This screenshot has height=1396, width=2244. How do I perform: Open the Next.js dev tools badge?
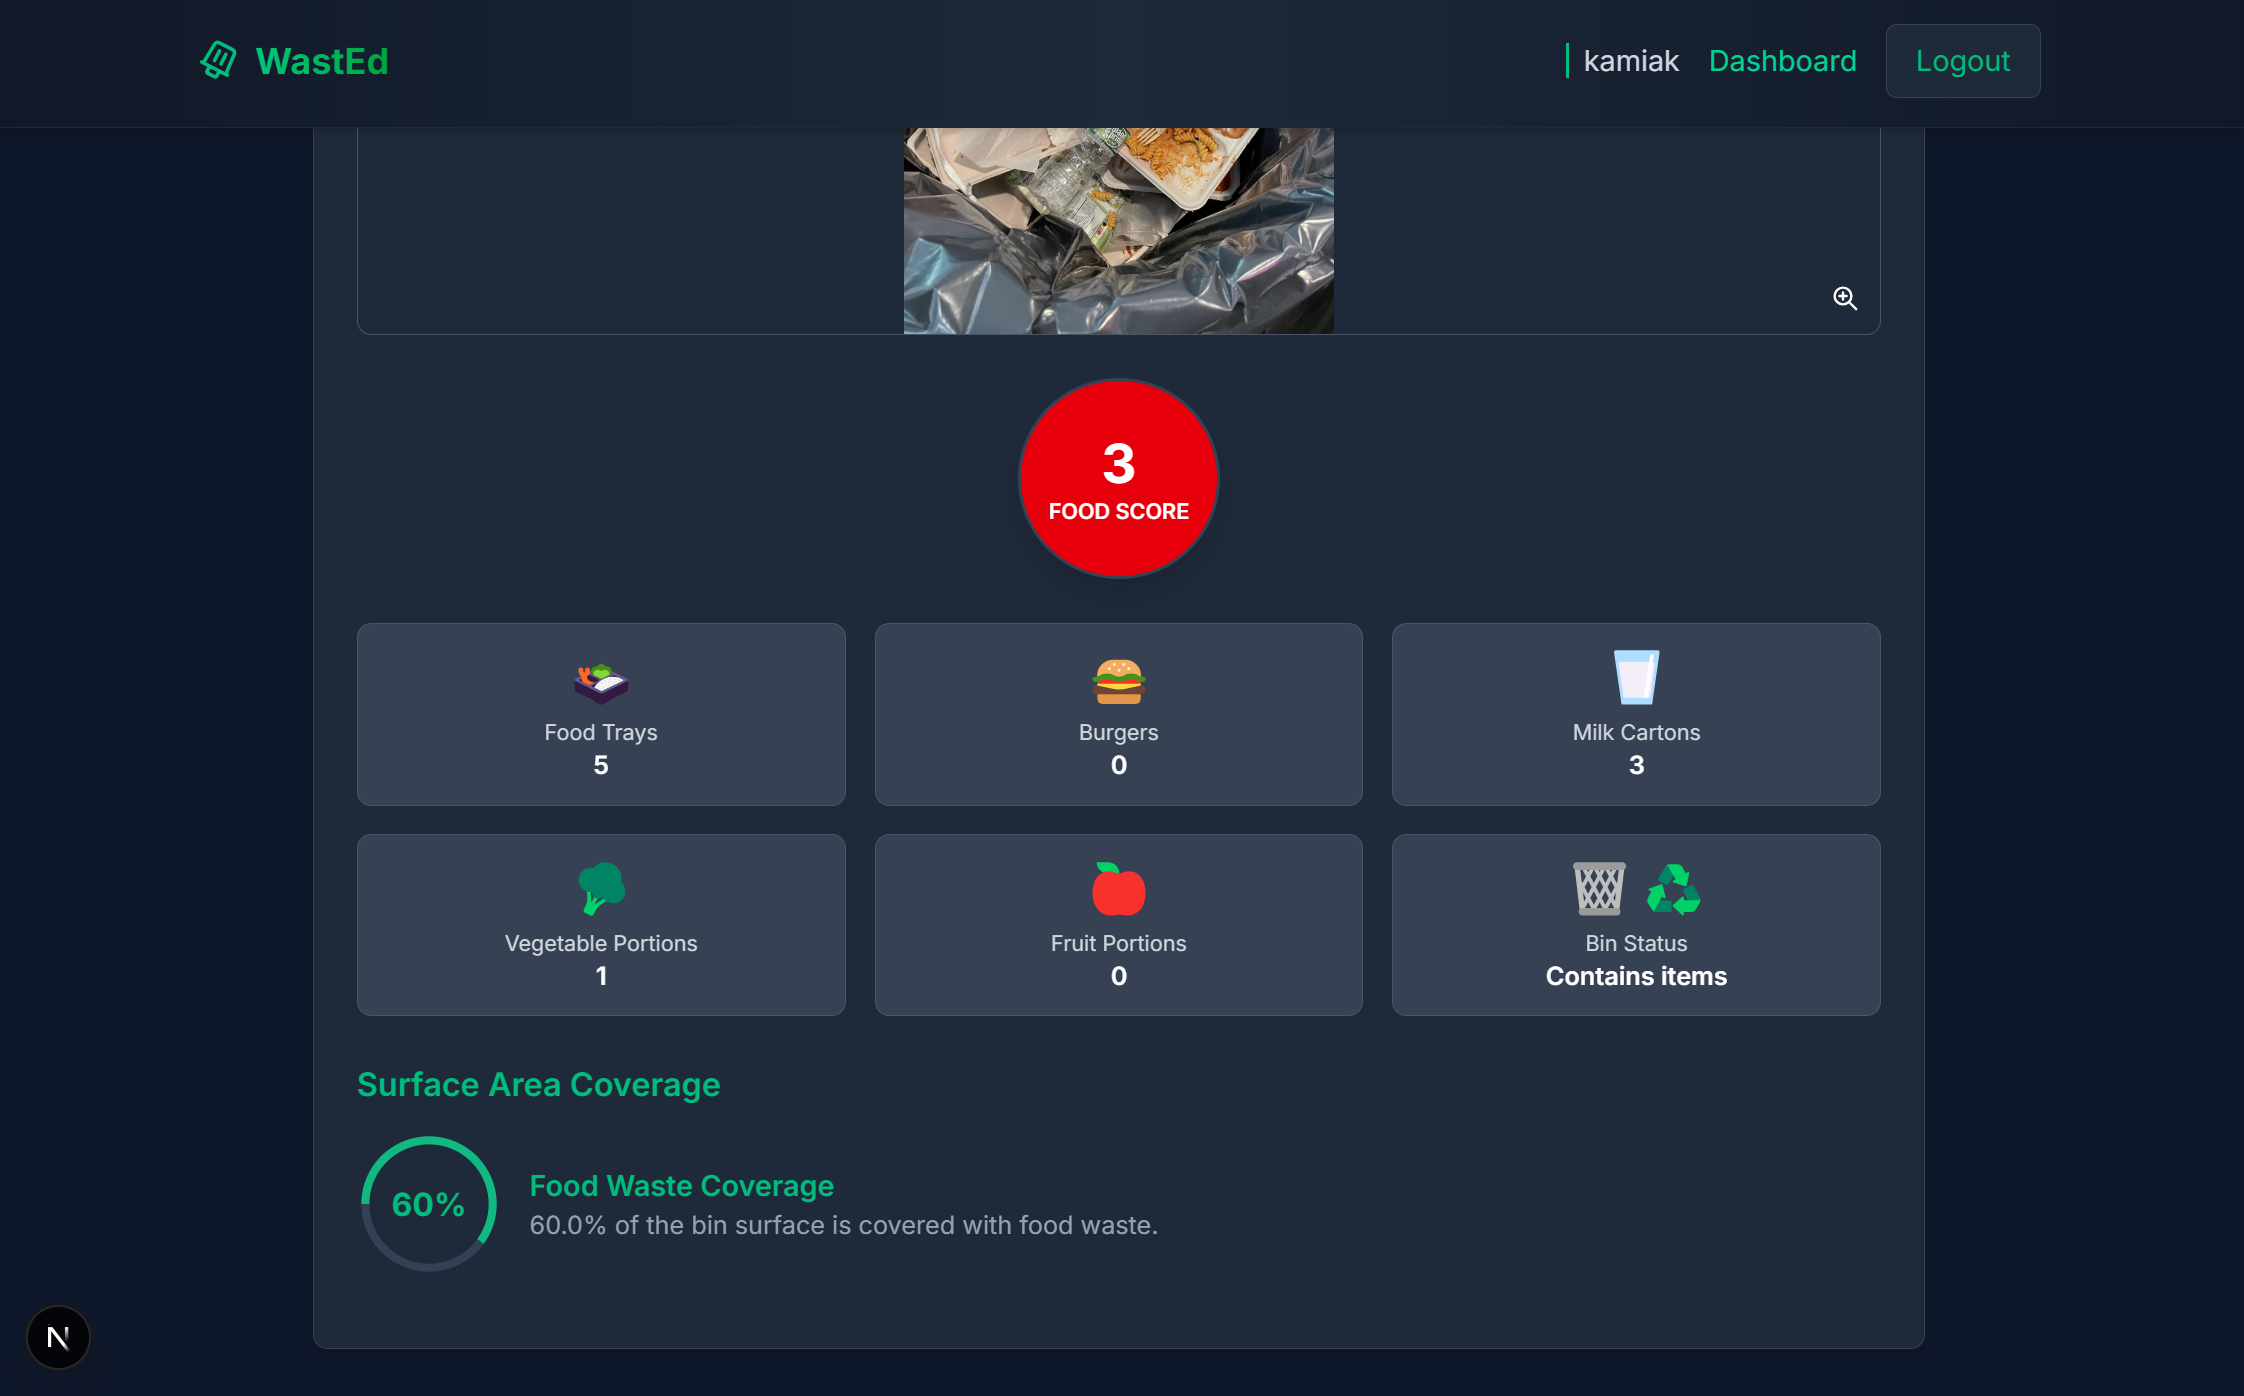58,1337
